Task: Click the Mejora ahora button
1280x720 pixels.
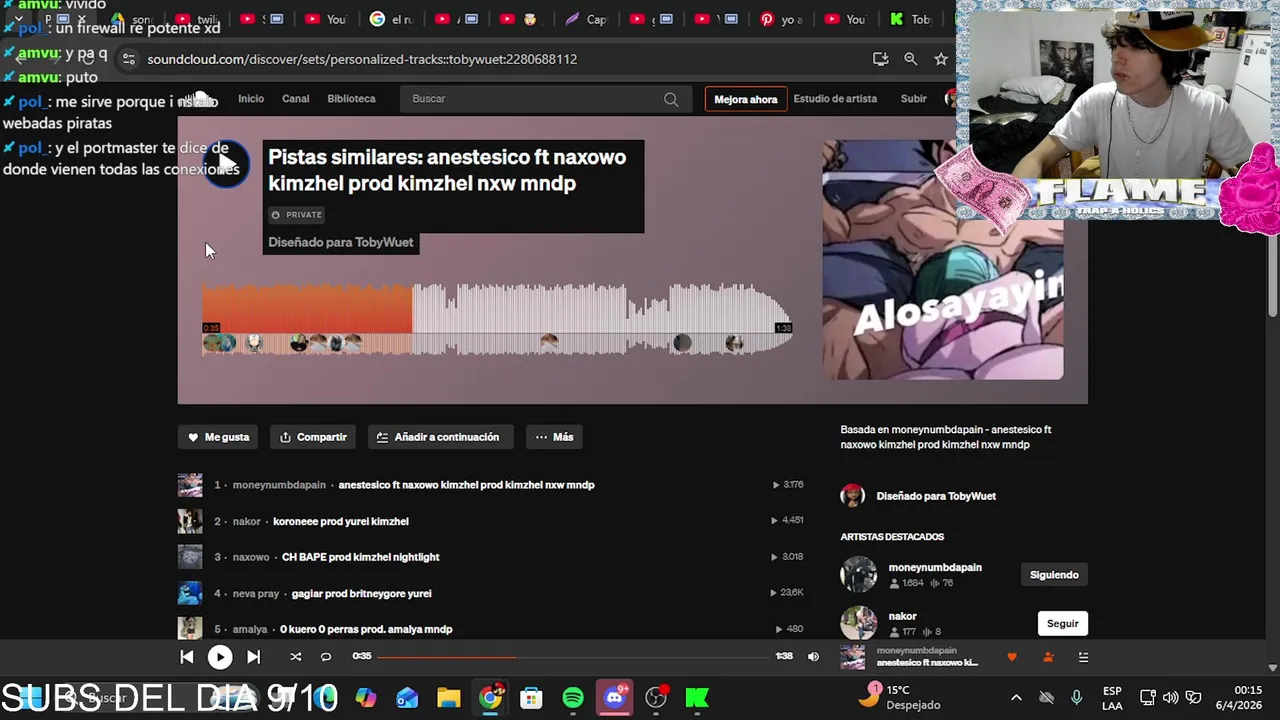Action: 746,99
